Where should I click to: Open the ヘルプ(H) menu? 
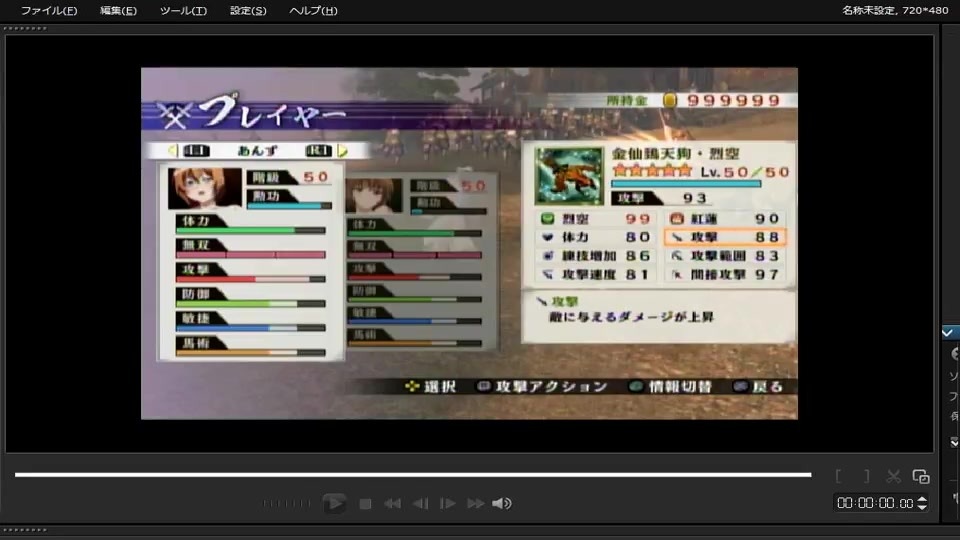(313, 10)
